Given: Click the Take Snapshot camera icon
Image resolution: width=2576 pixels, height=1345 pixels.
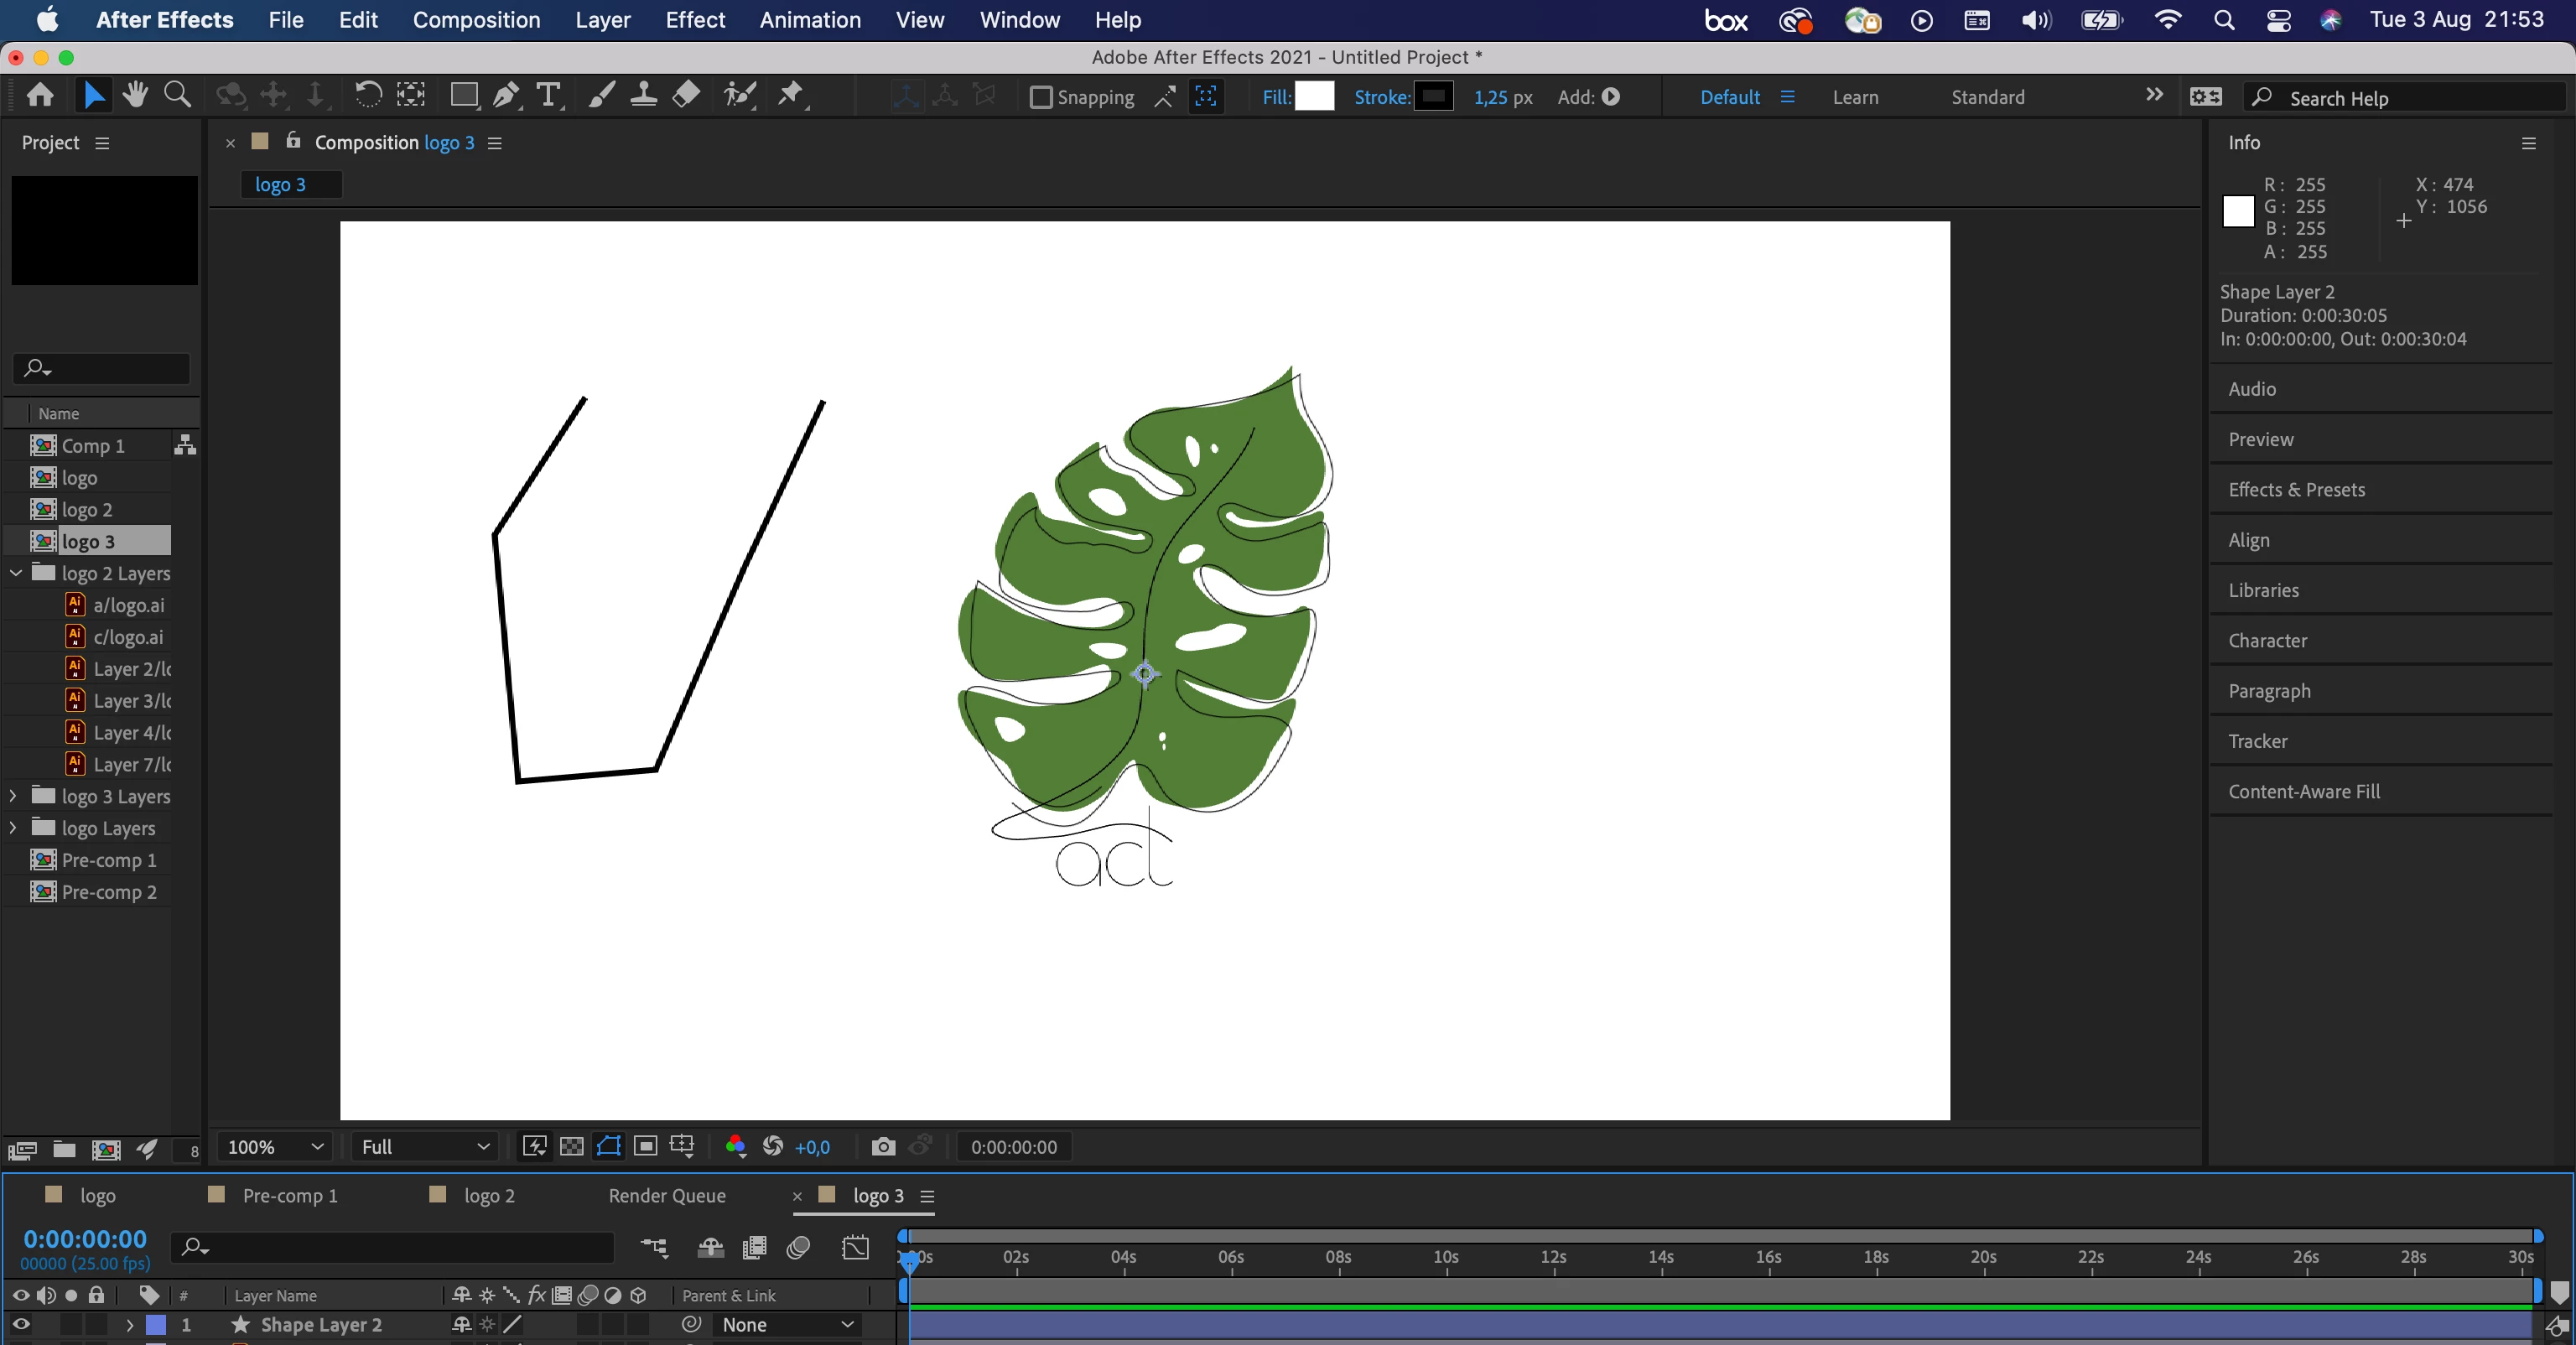Looking at the screenshot, I should tap(883, 1147).
